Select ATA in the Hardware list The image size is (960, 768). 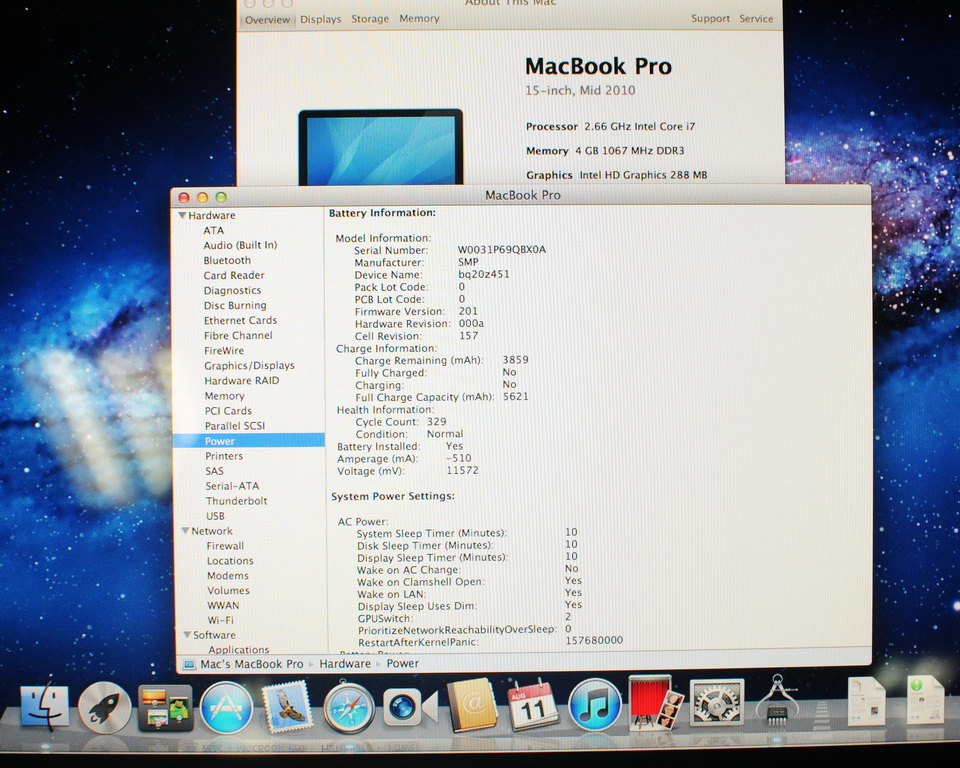click(214, 231)
